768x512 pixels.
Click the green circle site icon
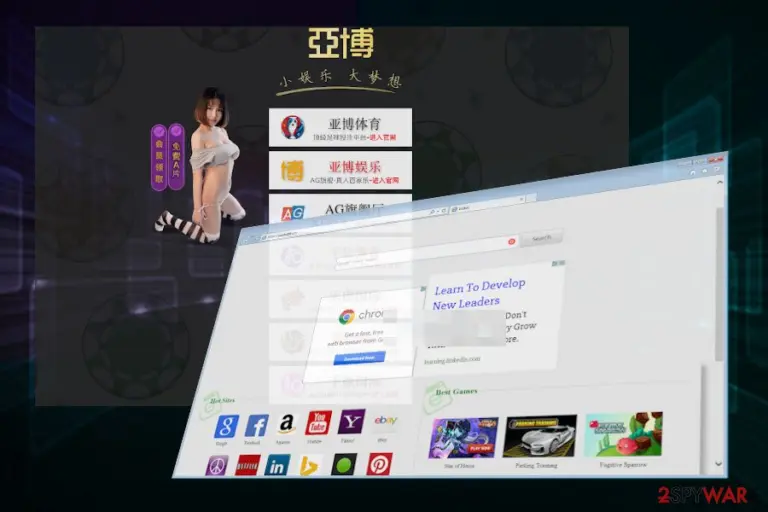click(344, 464)
